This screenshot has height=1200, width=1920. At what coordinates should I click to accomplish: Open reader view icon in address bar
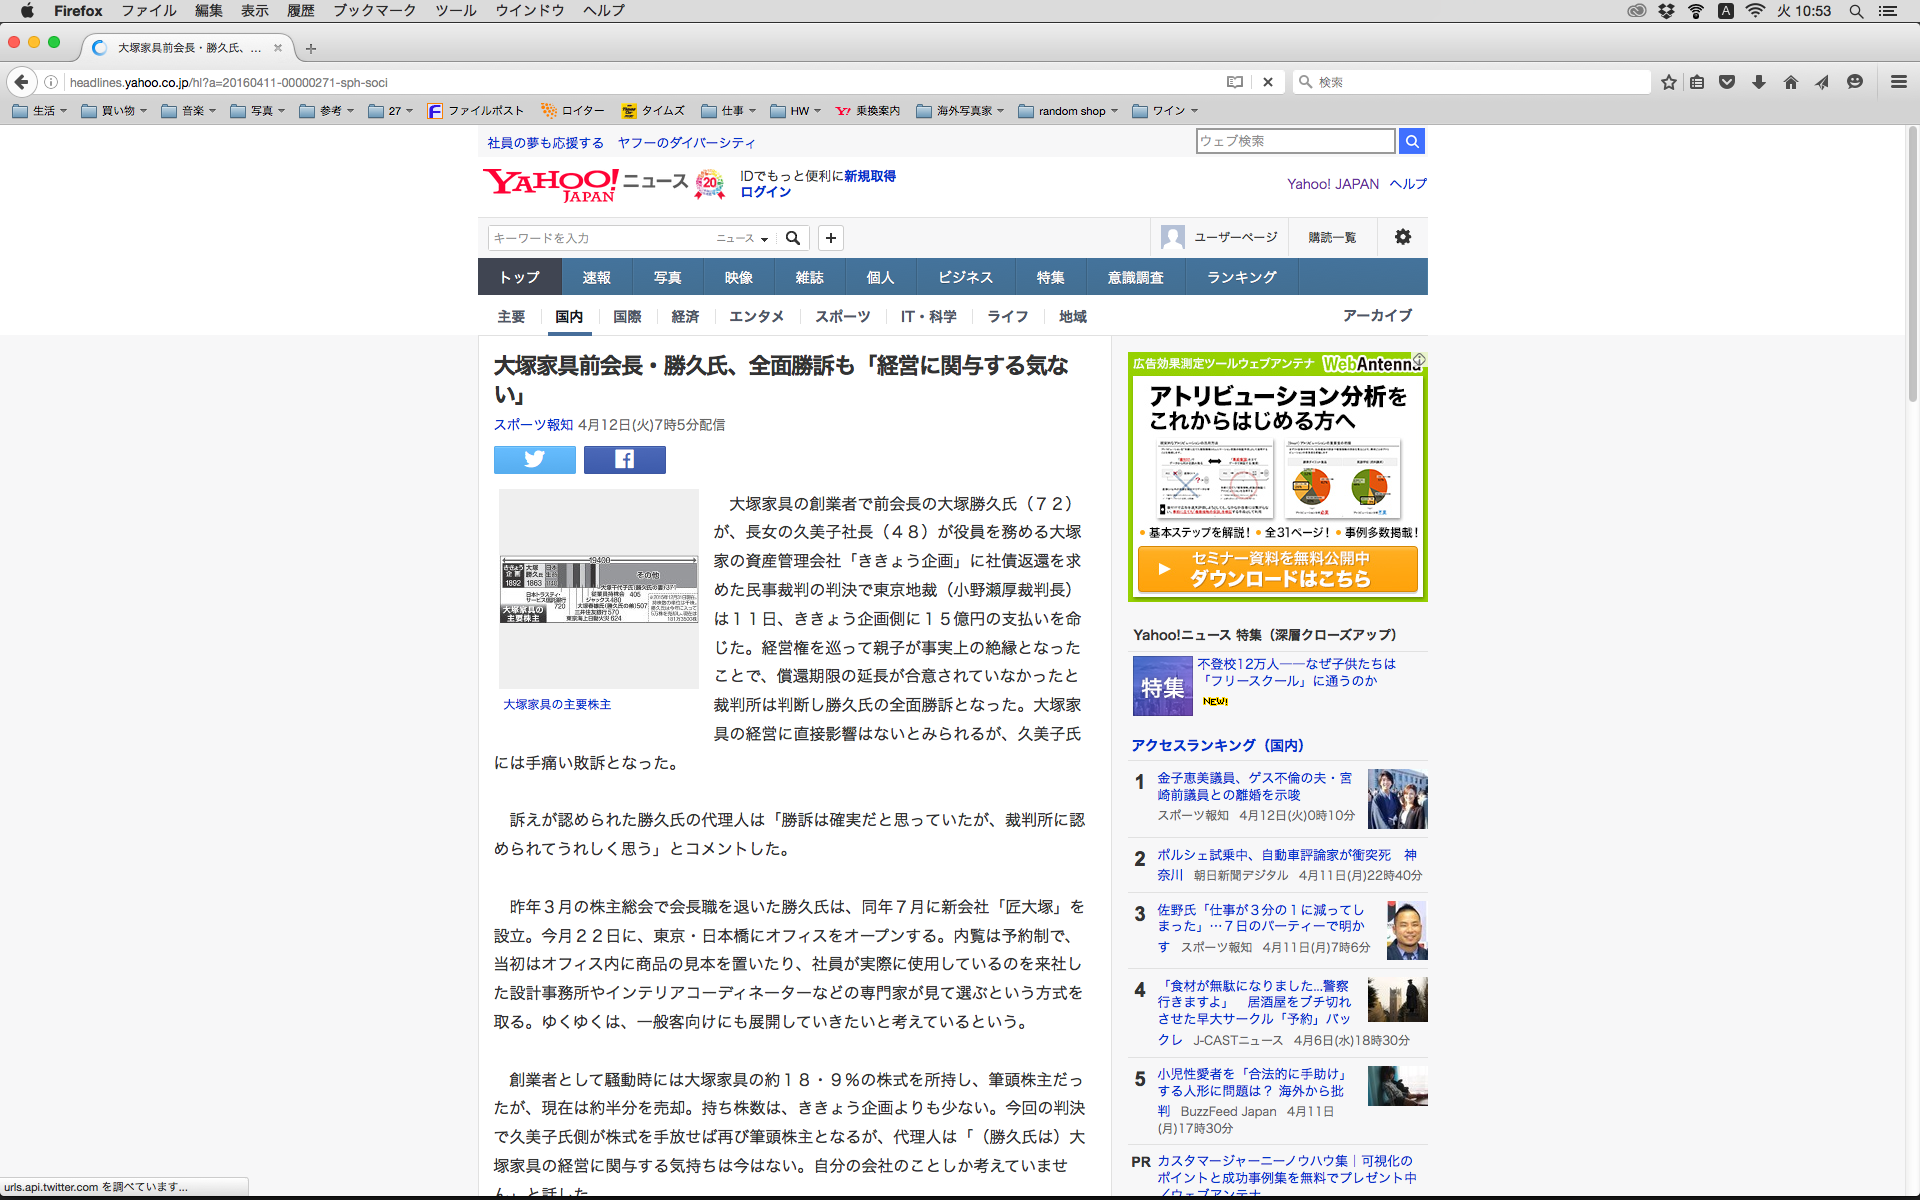pos(1235,82)
